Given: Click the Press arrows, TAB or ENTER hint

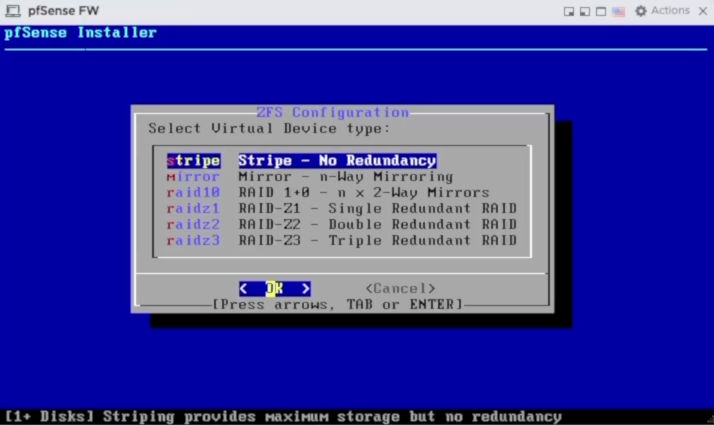Looking at the screenshot, I should pyautogui.click(x=338, y=304).
